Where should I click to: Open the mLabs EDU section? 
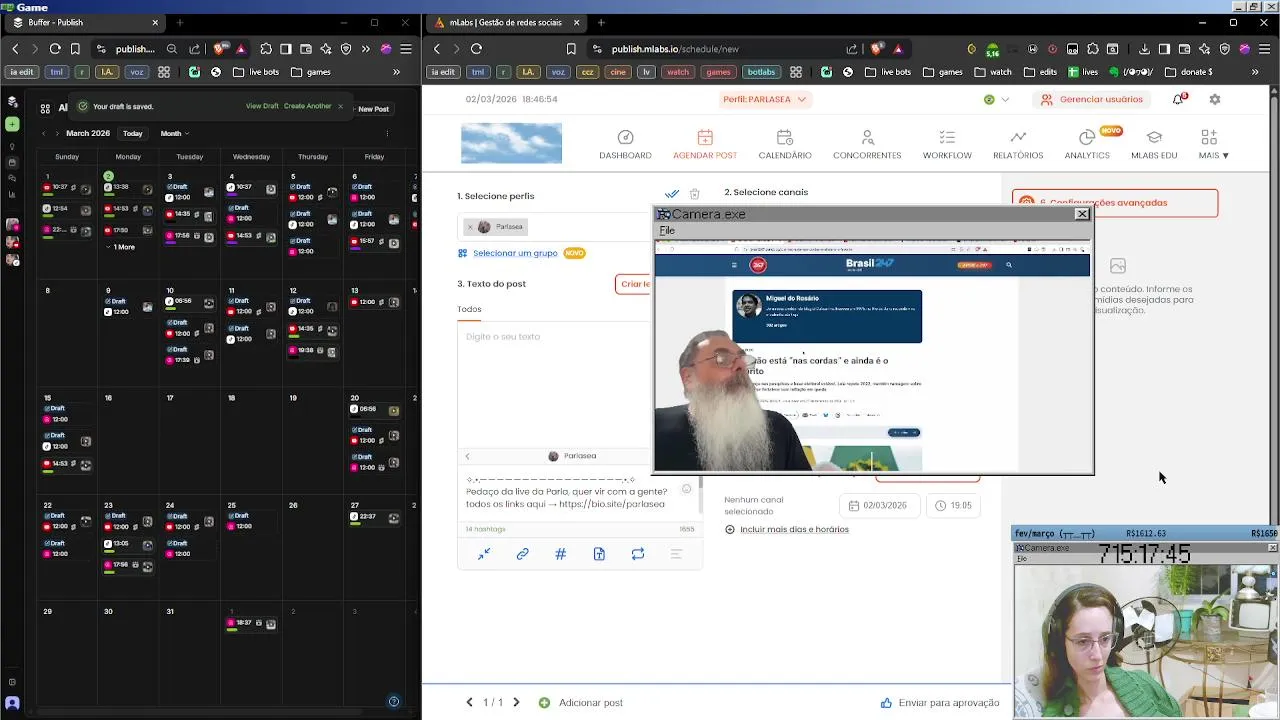coord(1154,145)
